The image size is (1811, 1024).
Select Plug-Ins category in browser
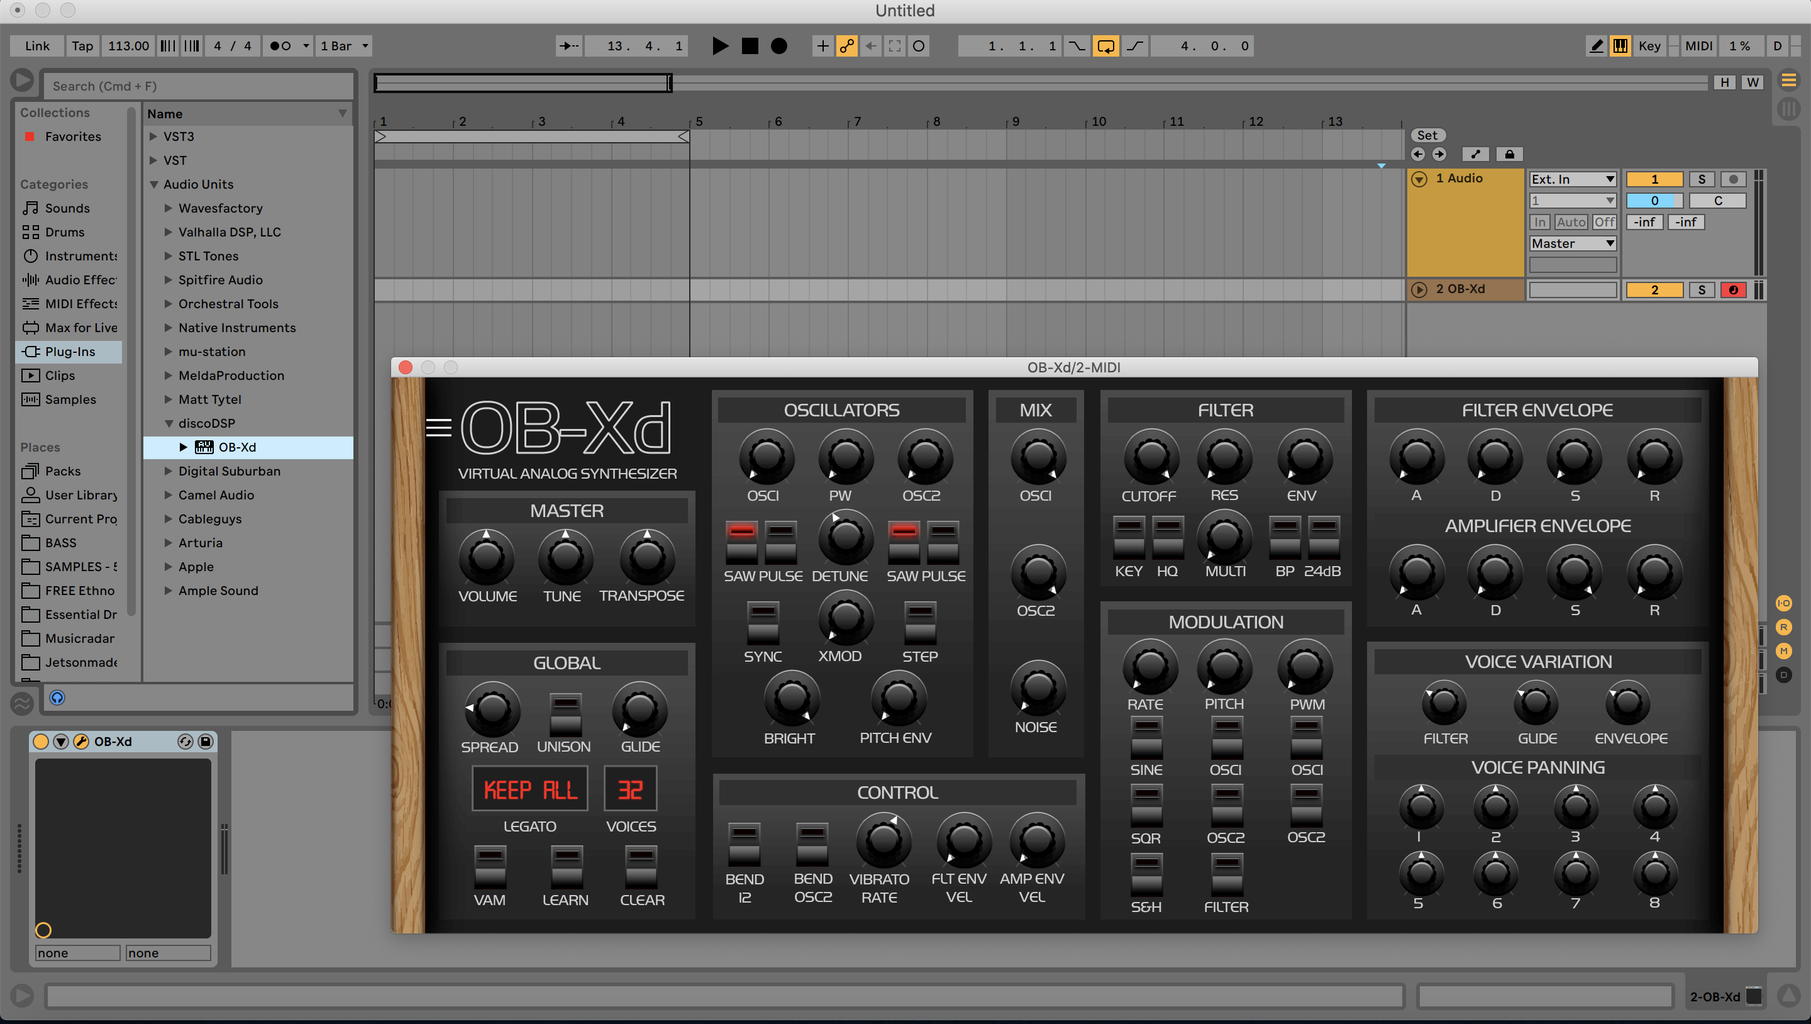tap(70, 352)
